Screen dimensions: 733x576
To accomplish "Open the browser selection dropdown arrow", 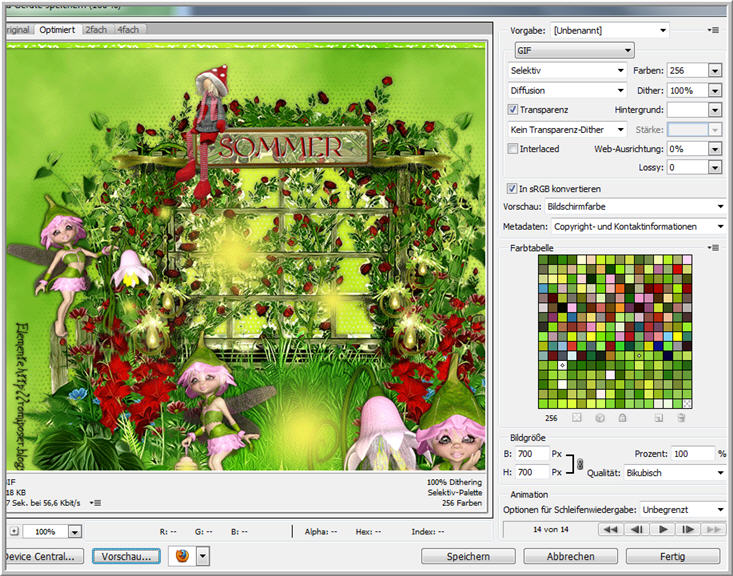I will tap(202, 556).
